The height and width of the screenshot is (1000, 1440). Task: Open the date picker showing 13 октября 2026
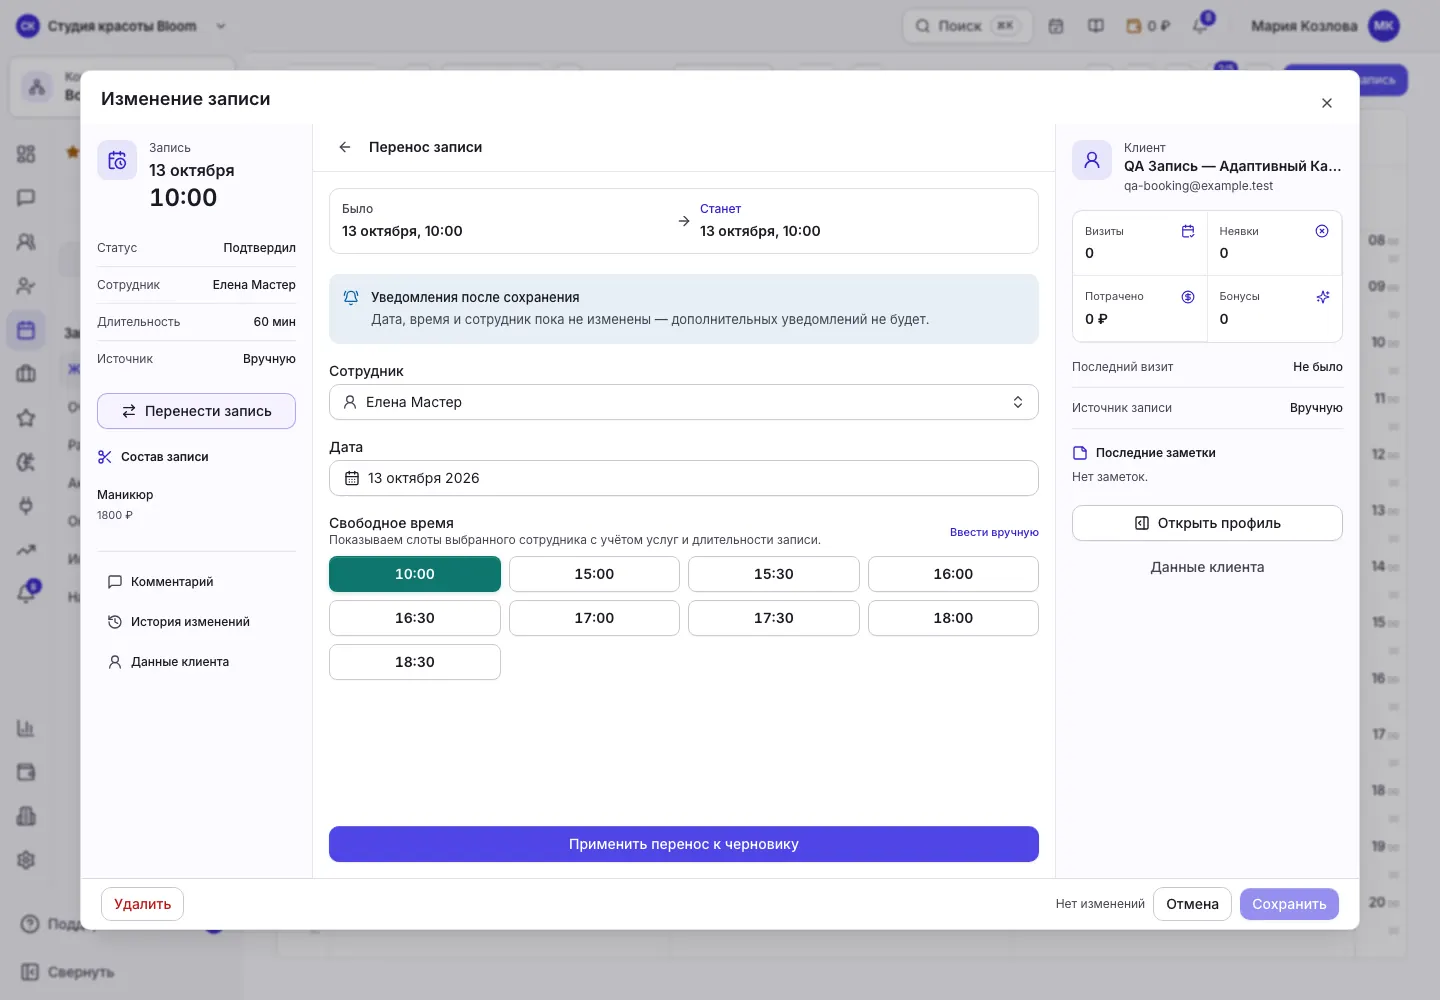pos(684,478)
